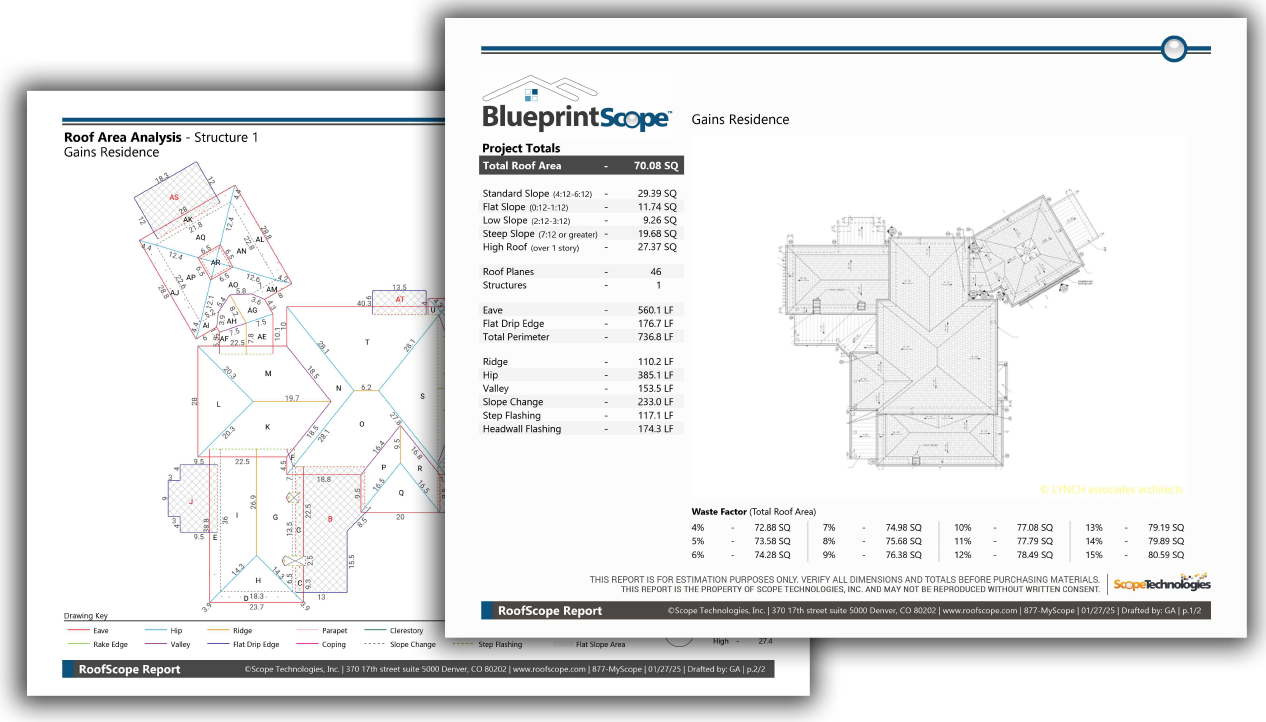The height and width of the screenshot is (722, 1266).
Task: Click the BlueprintScope logo on the front page
Action: click(x=578, y=104)
